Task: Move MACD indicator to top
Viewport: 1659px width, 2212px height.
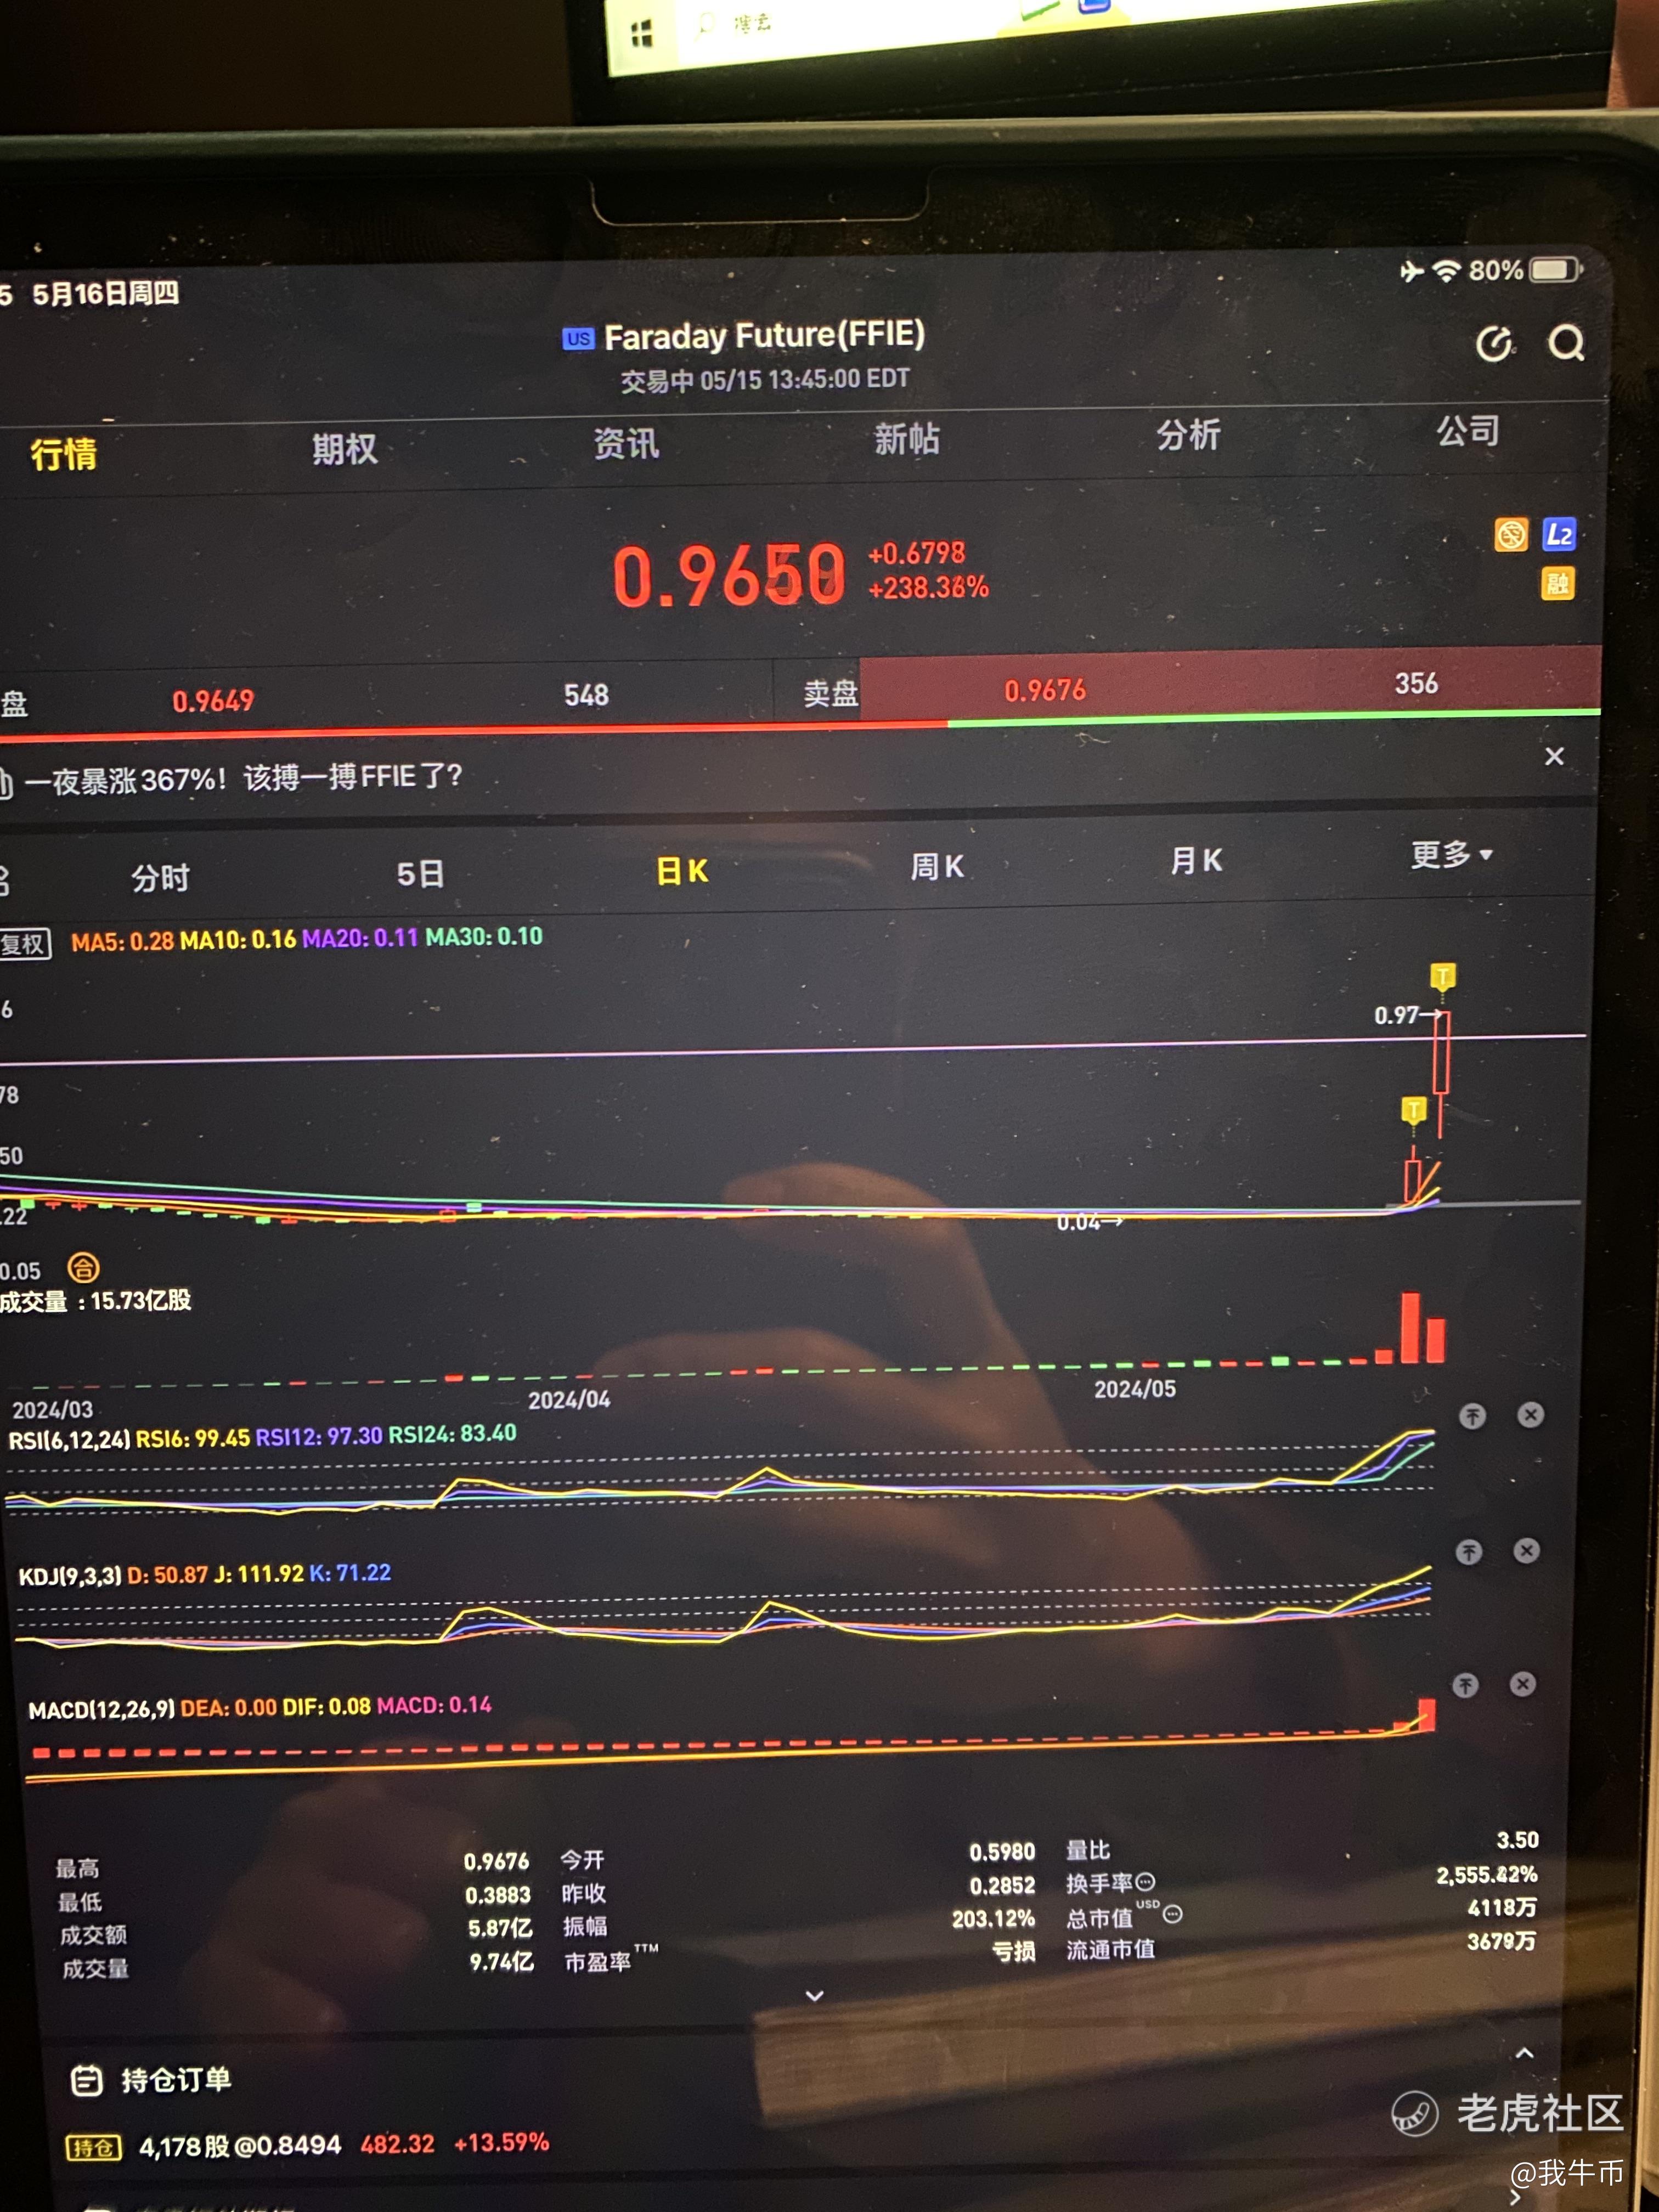Action: coord(1465,1686)
